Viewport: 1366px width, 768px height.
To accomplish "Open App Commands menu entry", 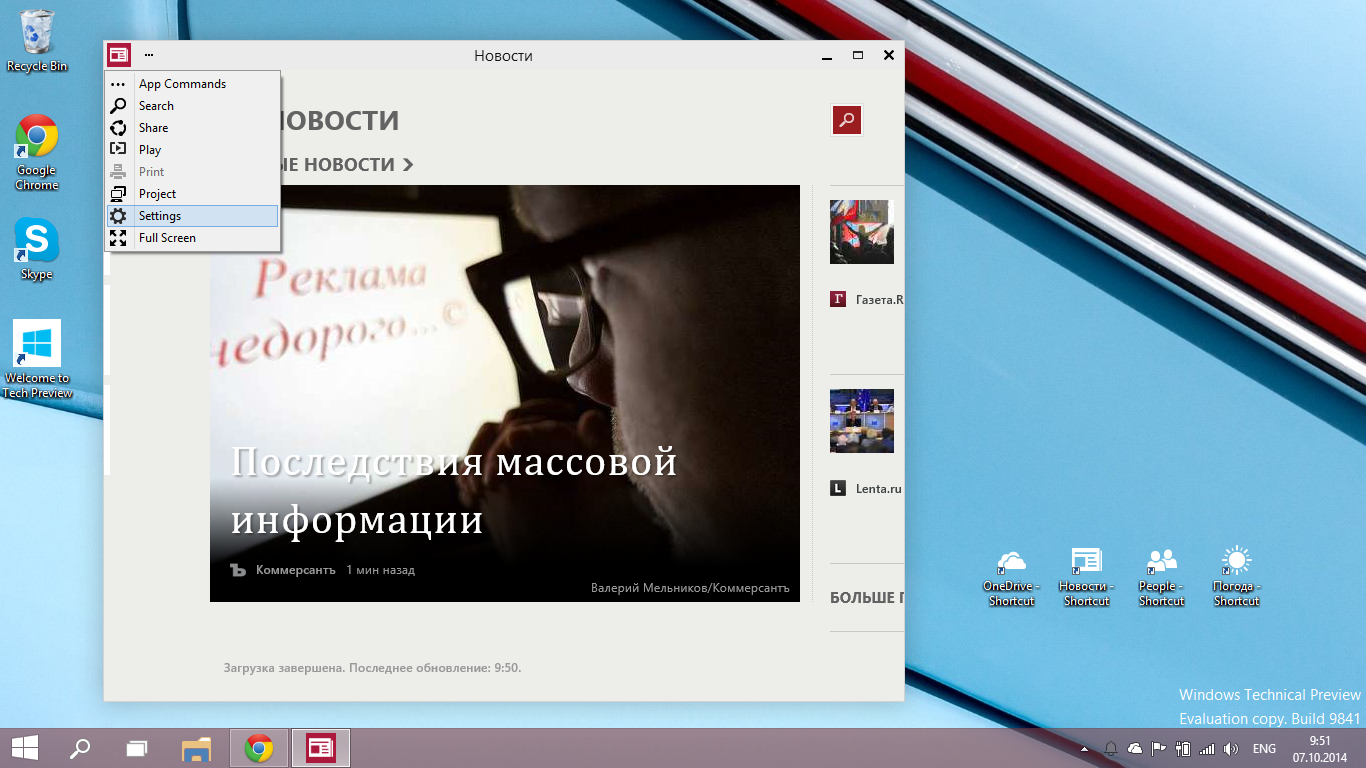I will [x=182, y=84].
